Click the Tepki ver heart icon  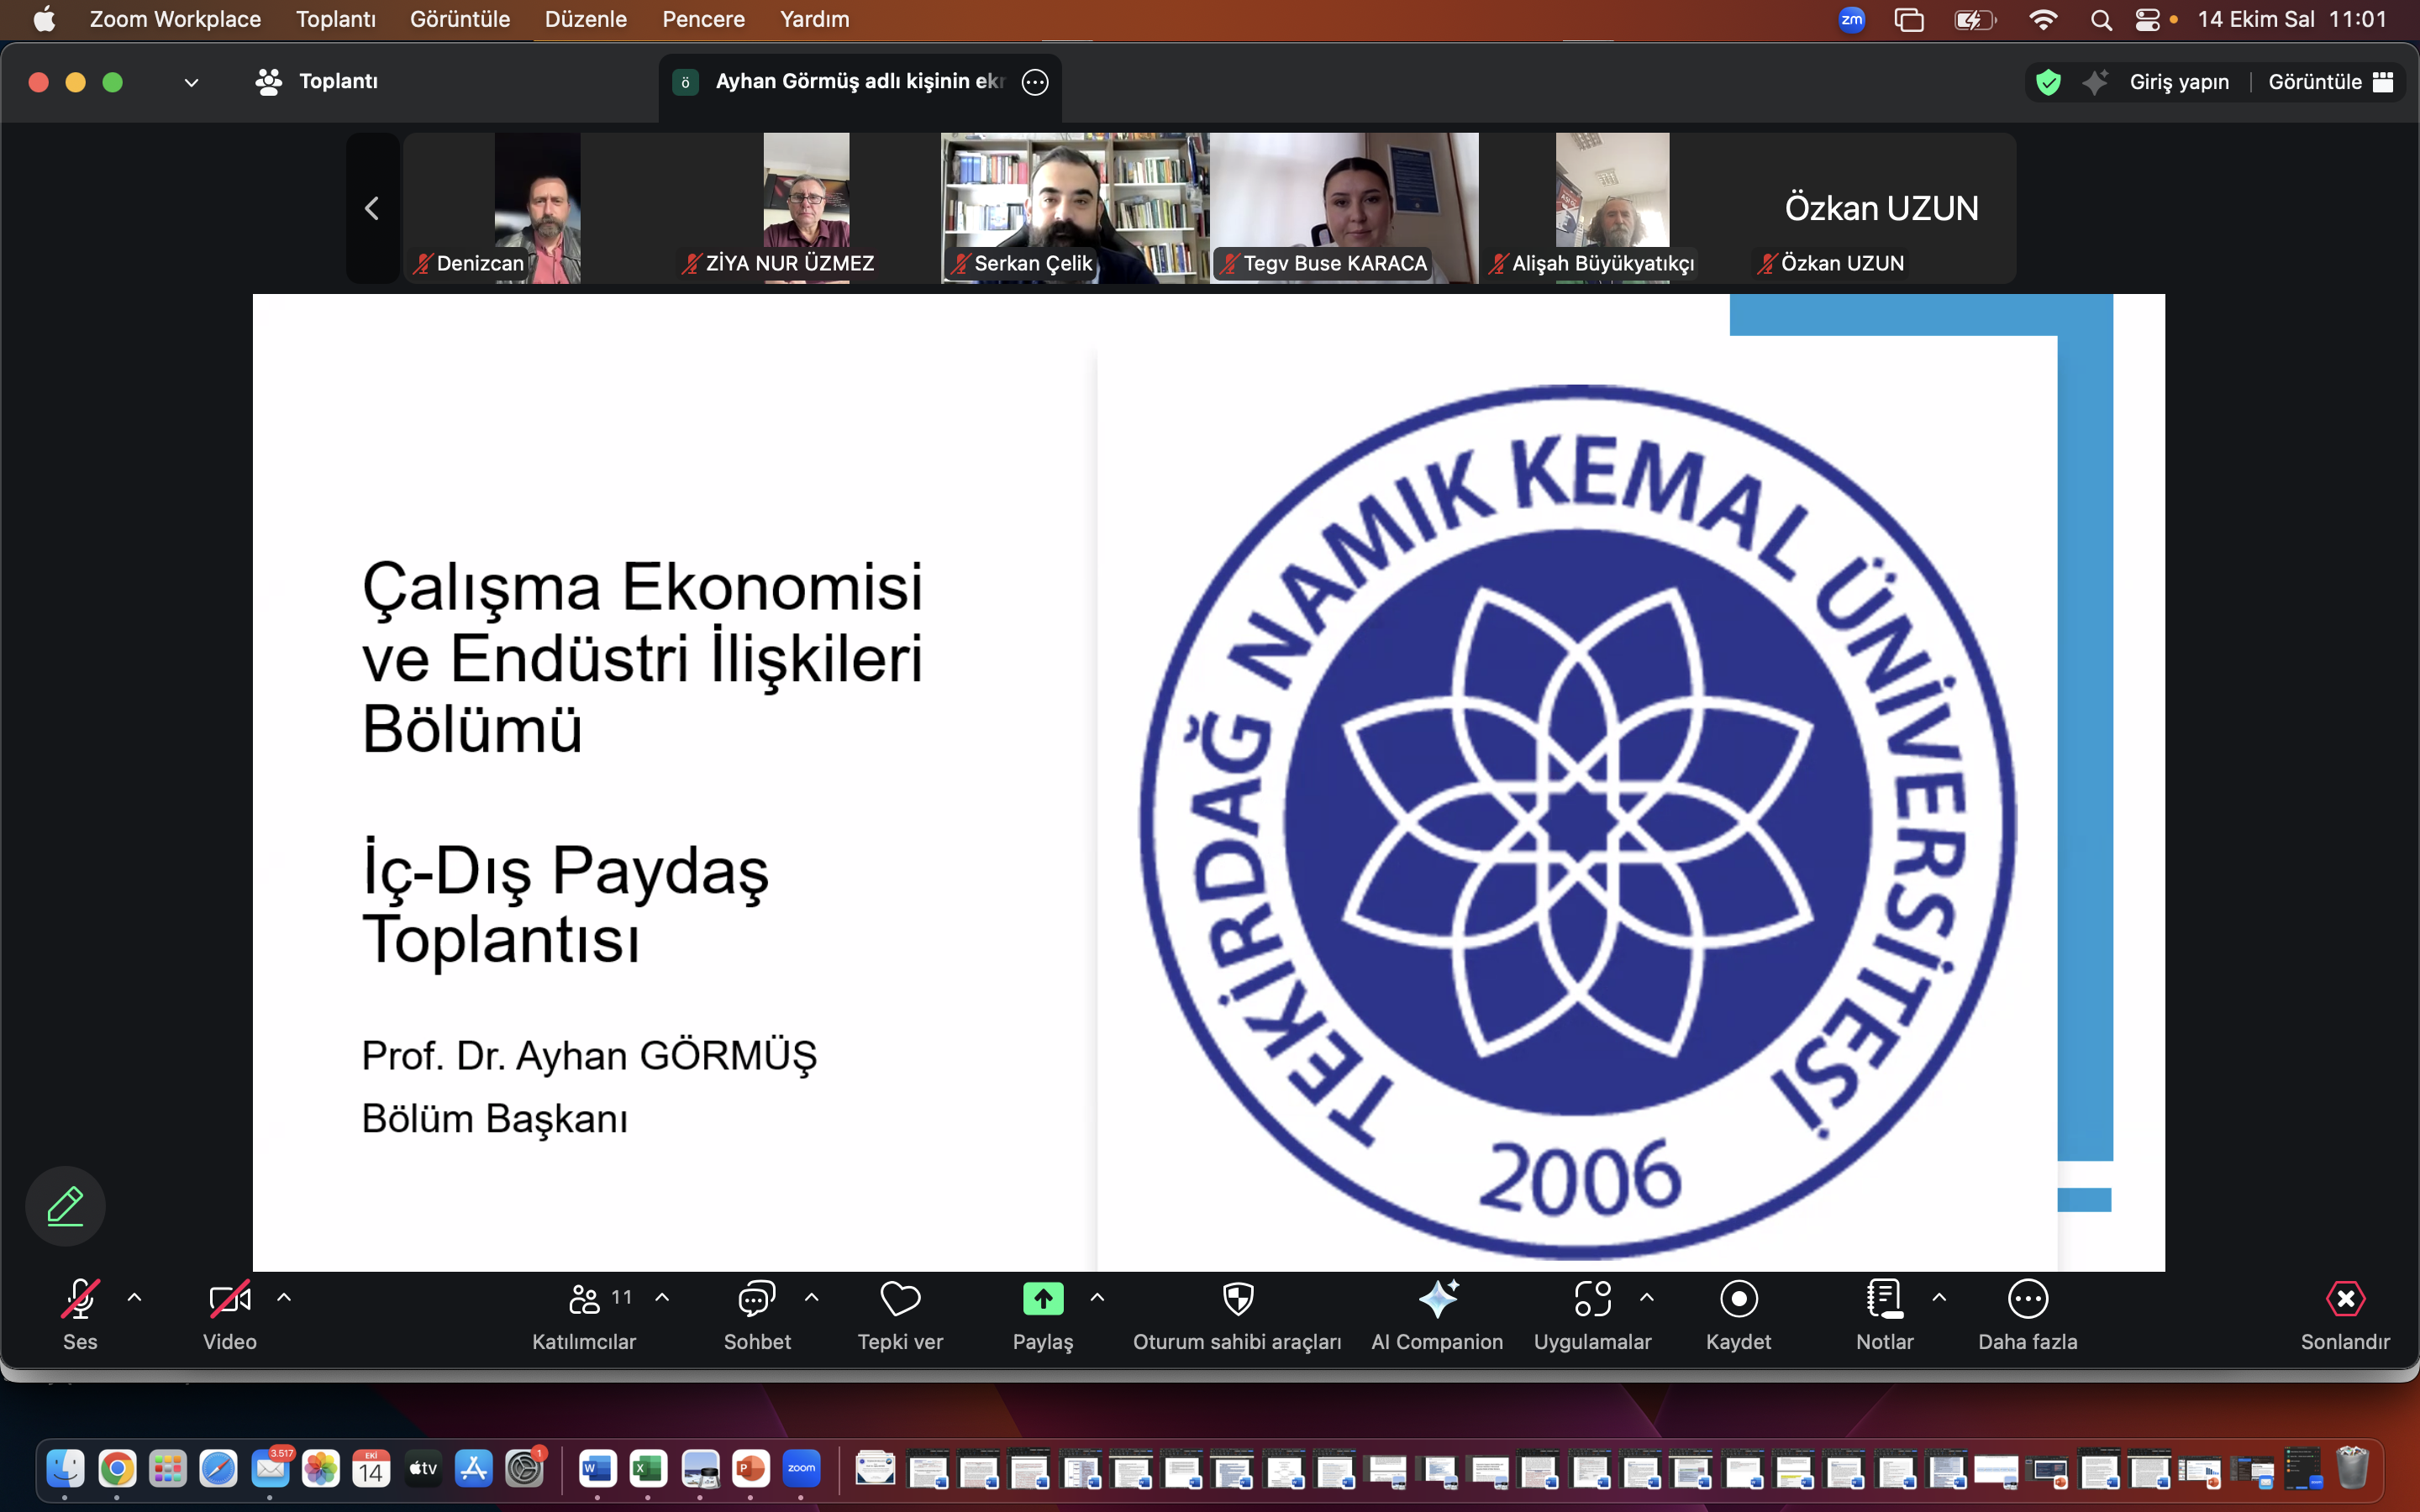point(900,1300)
